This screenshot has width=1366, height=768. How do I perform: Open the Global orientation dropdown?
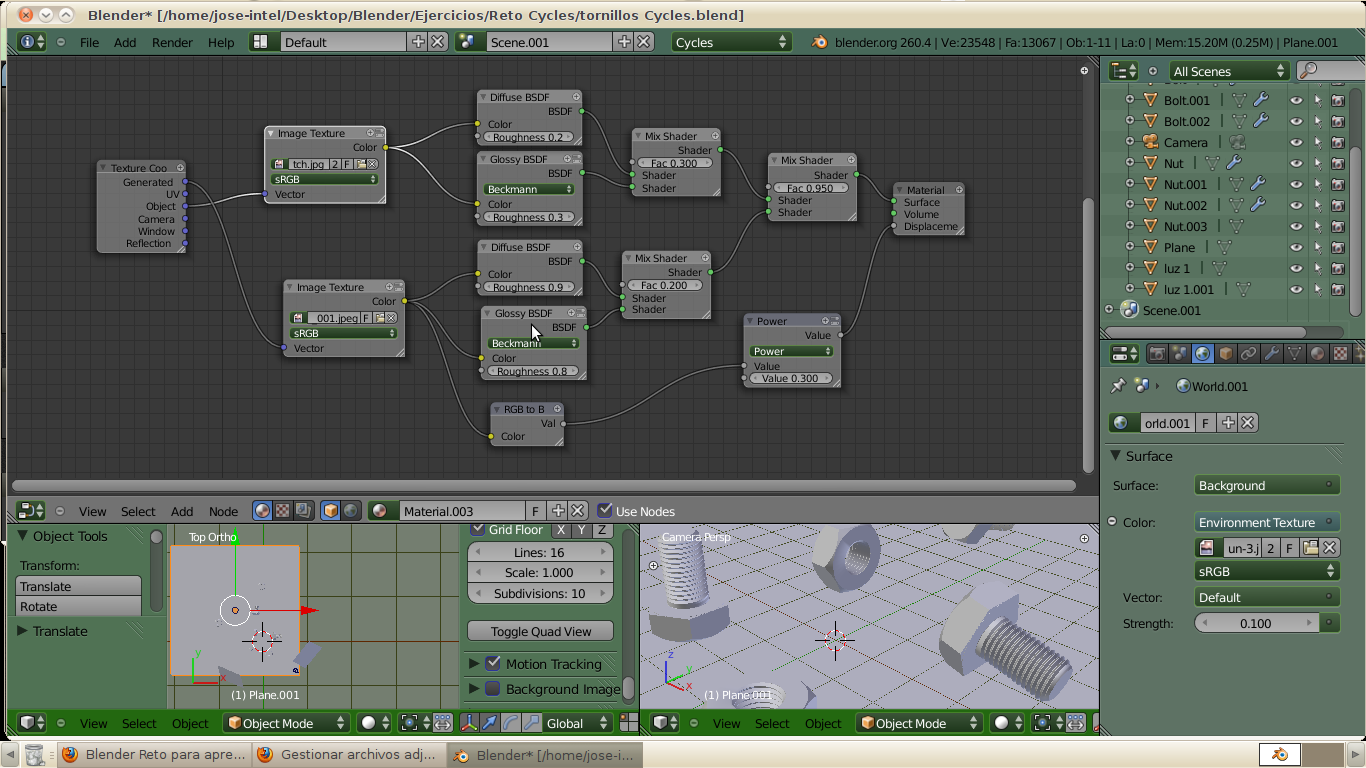click(577, 723)
